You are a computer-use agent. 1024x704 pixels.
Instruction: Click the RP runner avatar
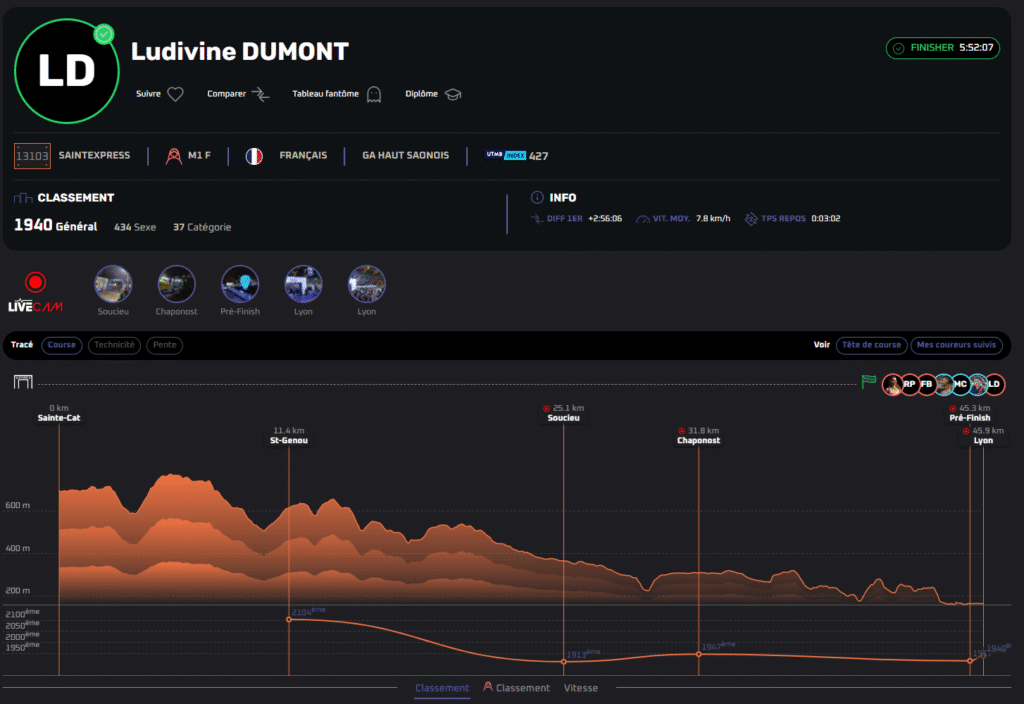coord(909,384)
